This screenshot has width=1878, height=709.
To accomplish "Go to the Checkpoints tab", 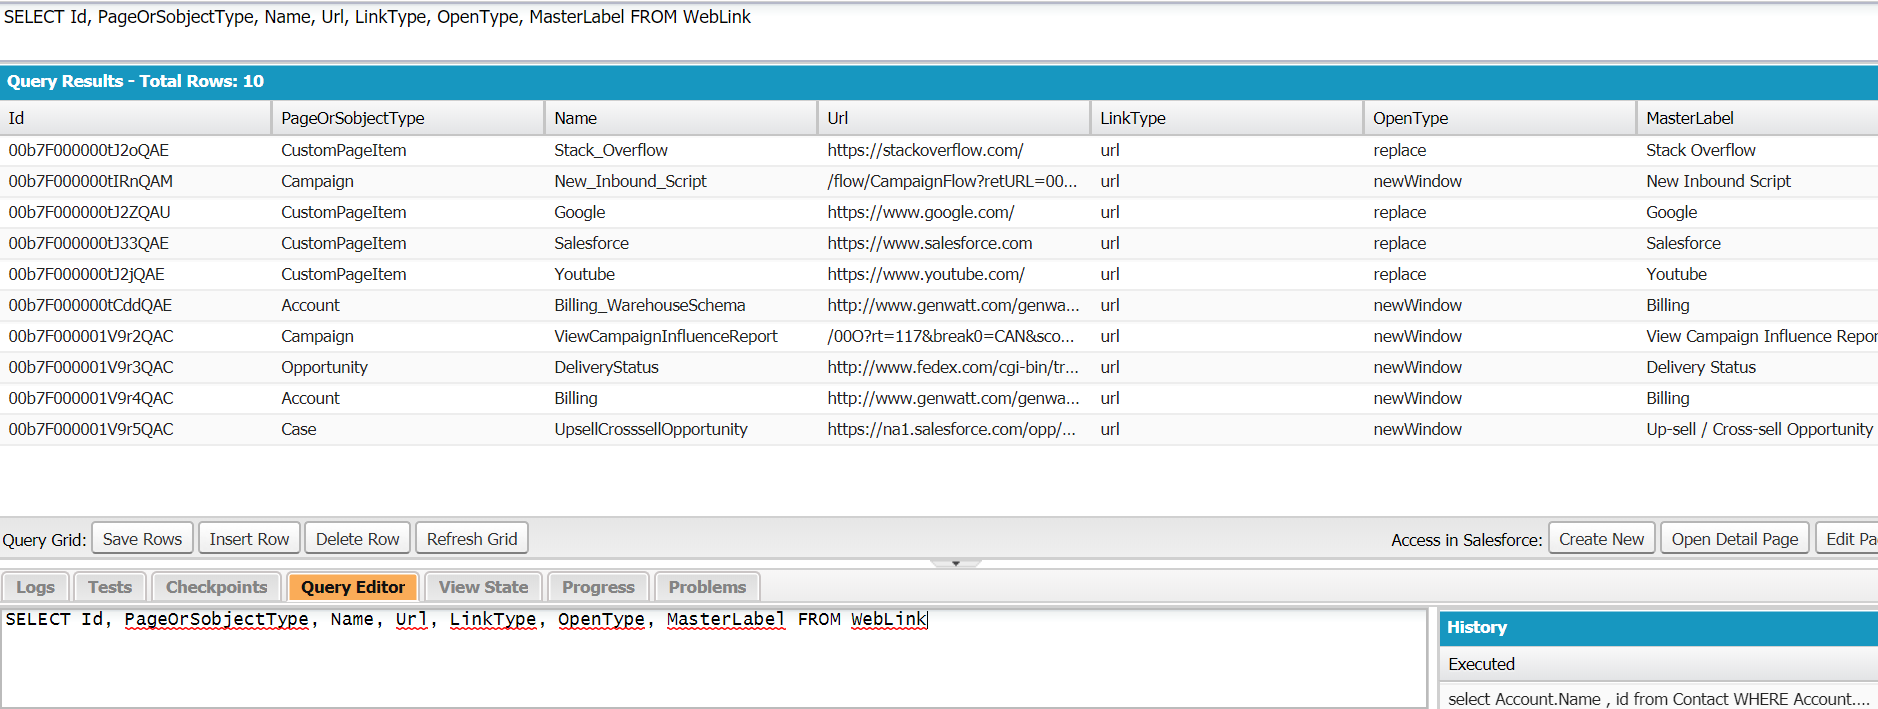I will [216, 587].
